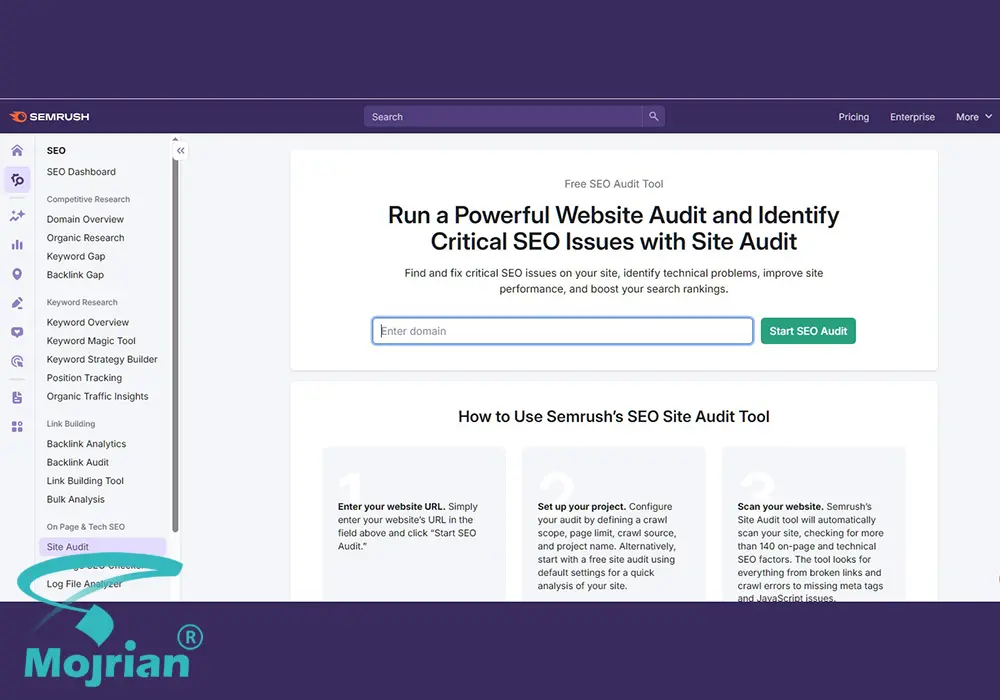The image size is (1000, 700).
Task: Launch Keyword Magic Tool
Action: coord(91,341)
